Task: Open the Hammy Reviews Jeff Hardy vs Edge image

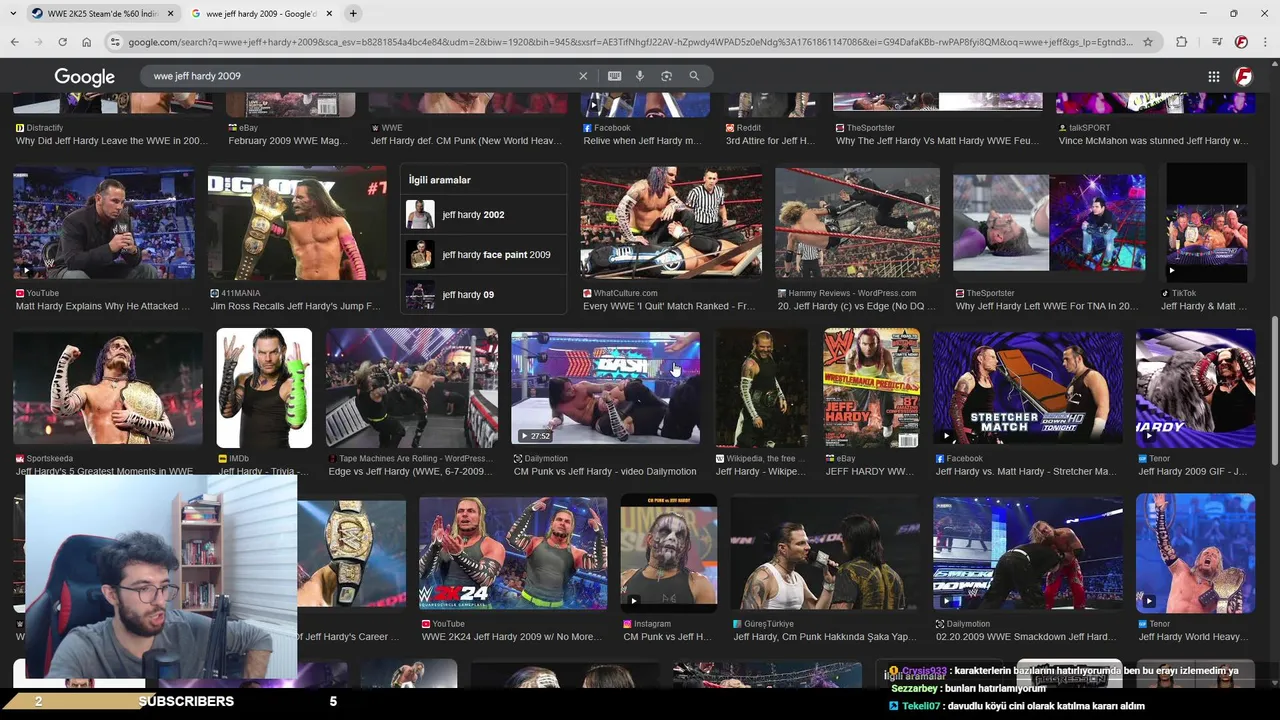Action: point(857,223)
